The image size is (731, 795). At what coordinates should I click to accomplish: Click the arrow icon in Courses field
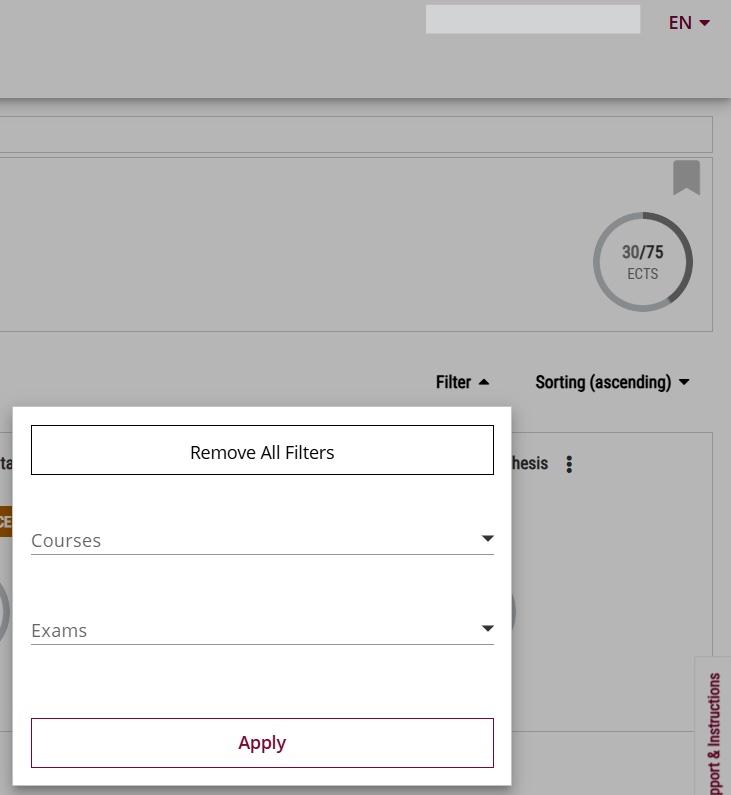pyautogui.click(x=487, y=539)
